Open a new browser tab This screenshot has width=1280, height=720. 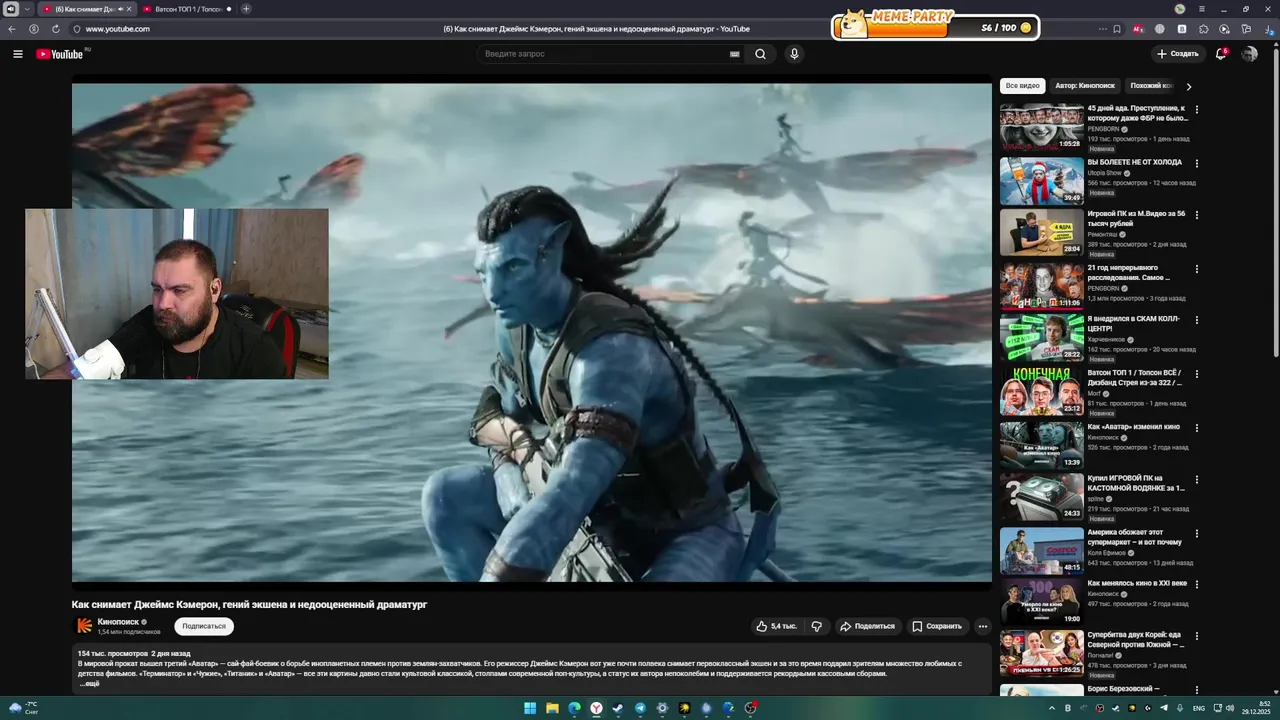pyautogui.click(x=246, y=9)
